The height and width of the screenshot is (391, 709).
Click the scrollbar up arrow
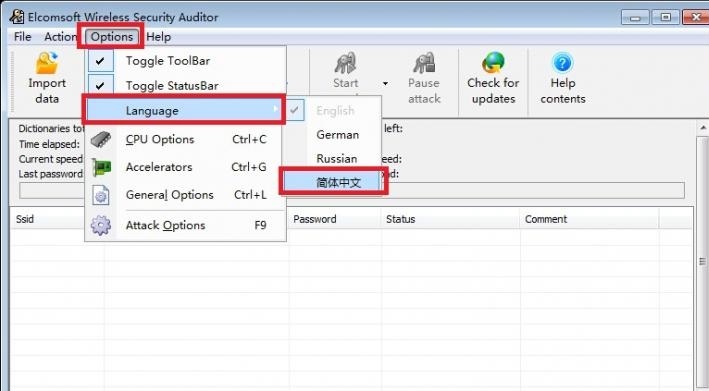coord(703,128)
